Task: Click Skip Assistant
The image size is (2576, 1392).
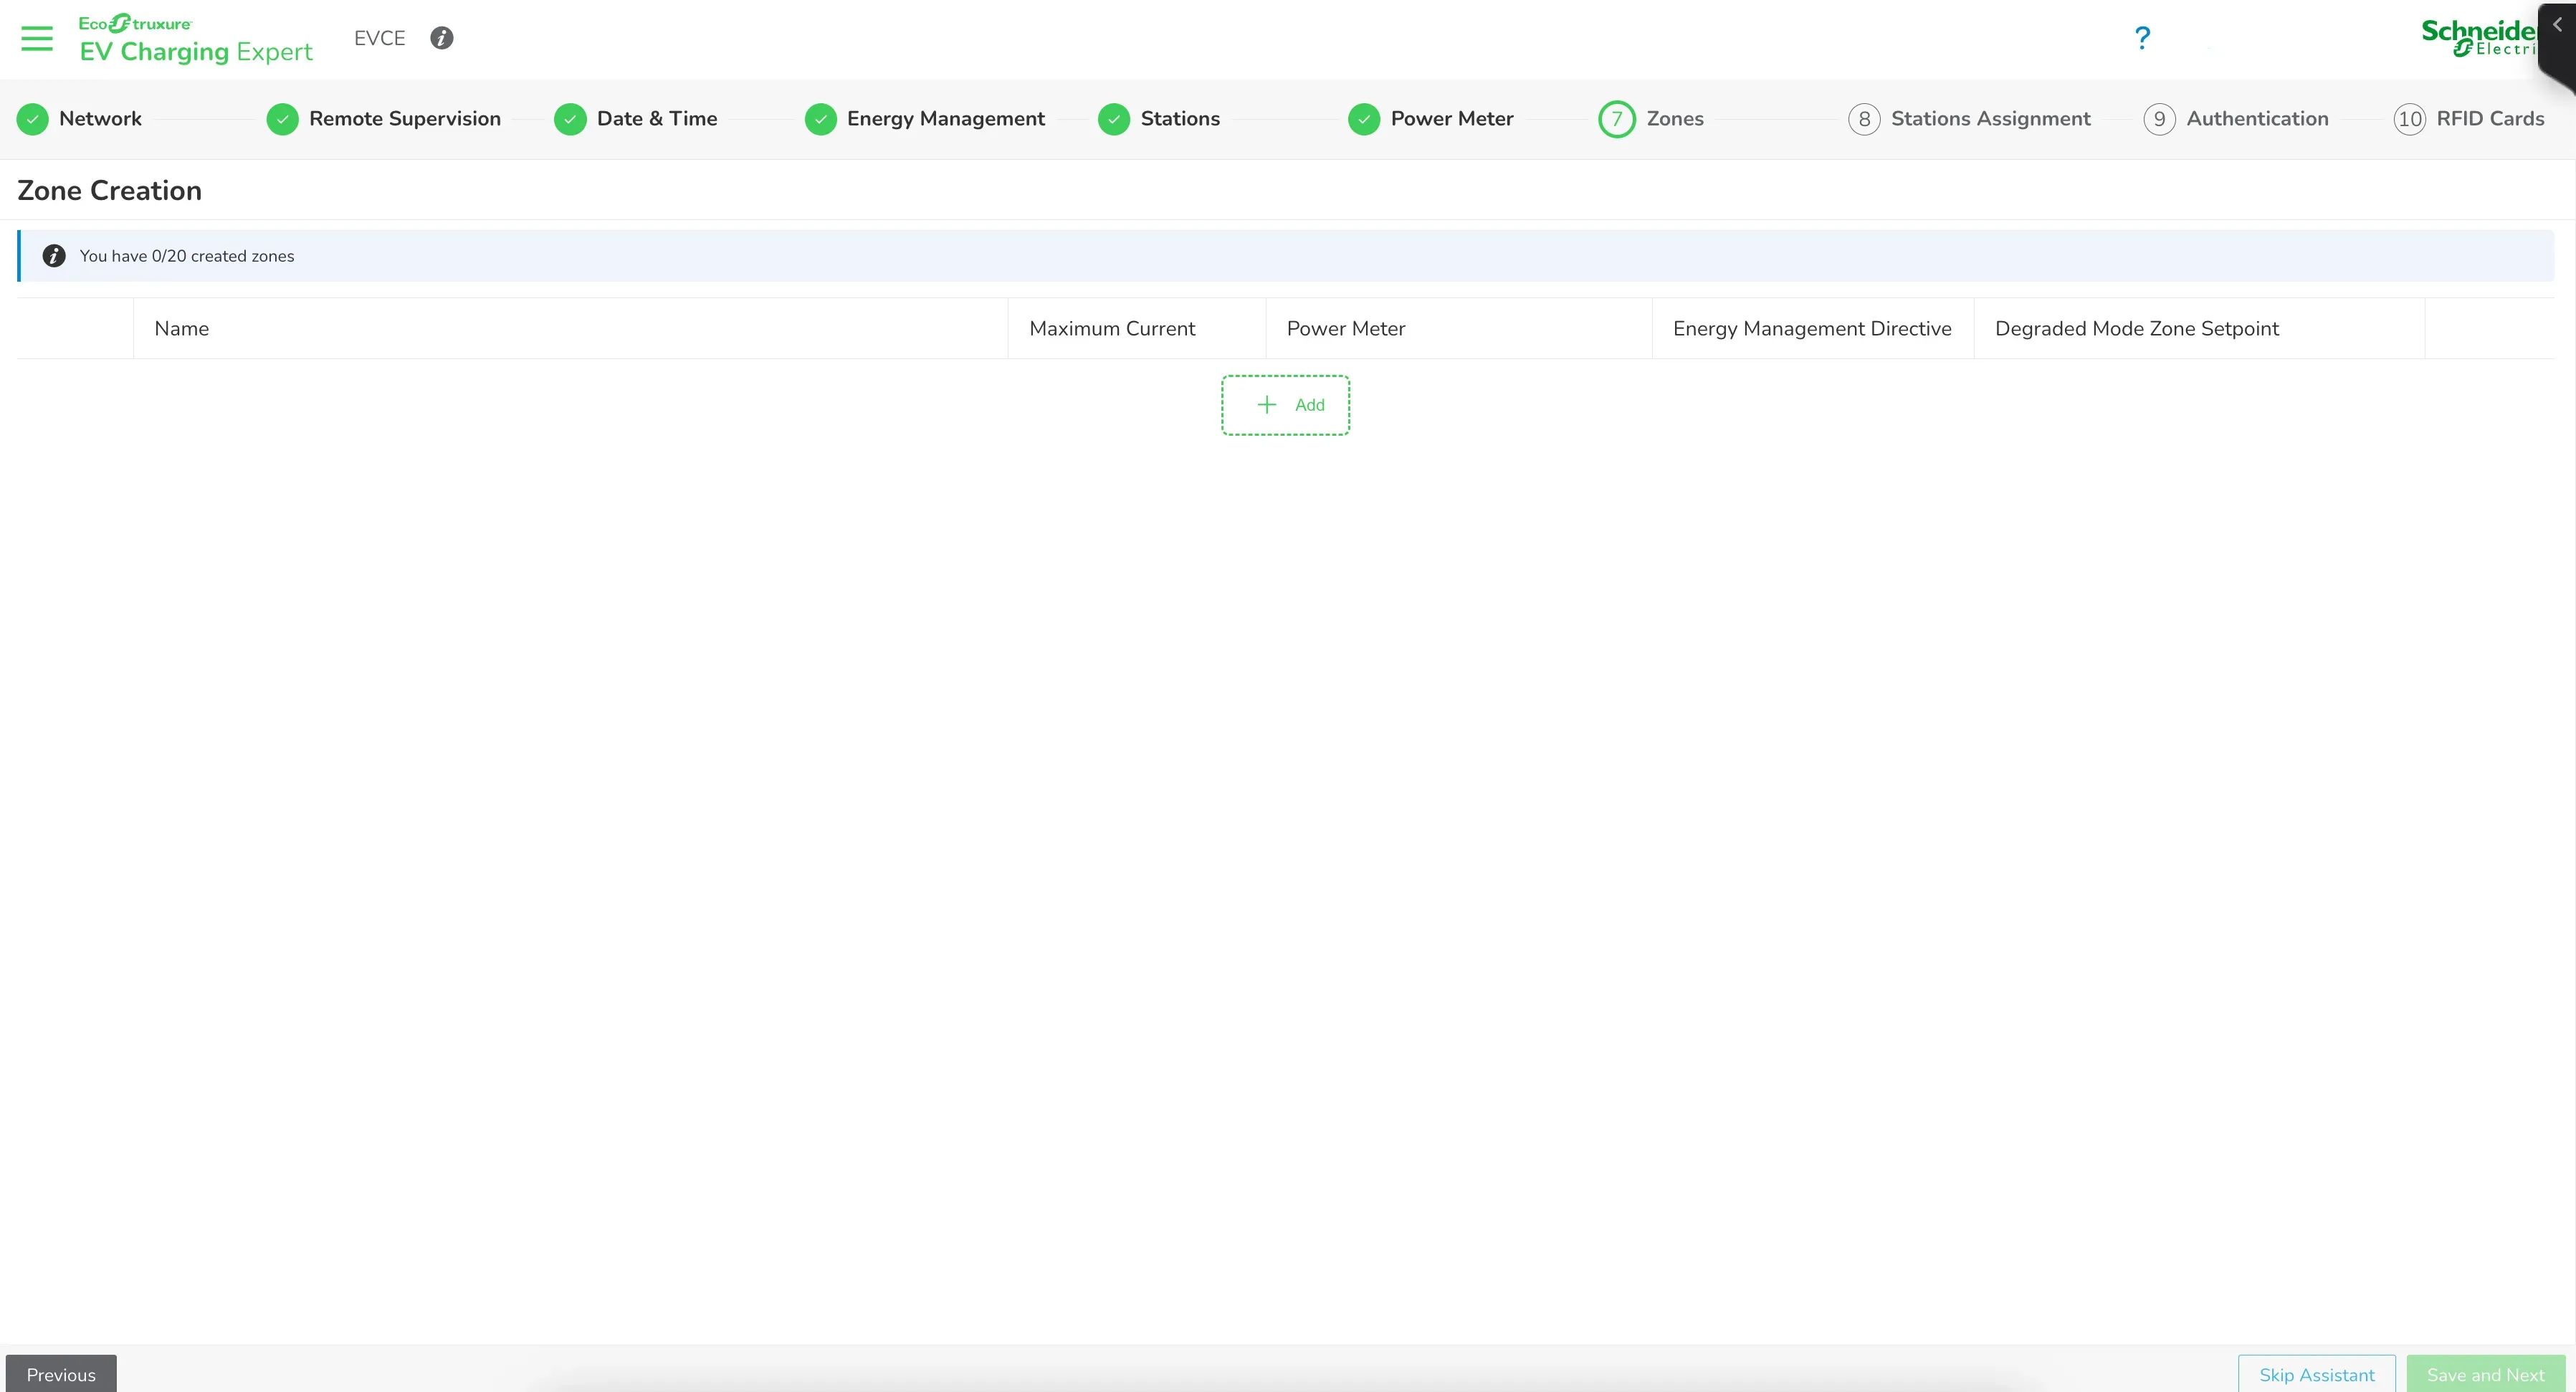Action: (2317, 1374)
